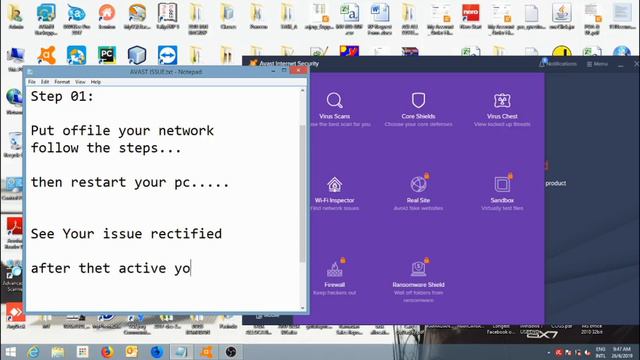Open Virus Scans in Avast
The height and width of the screenshot is (360, 640).
334,109
